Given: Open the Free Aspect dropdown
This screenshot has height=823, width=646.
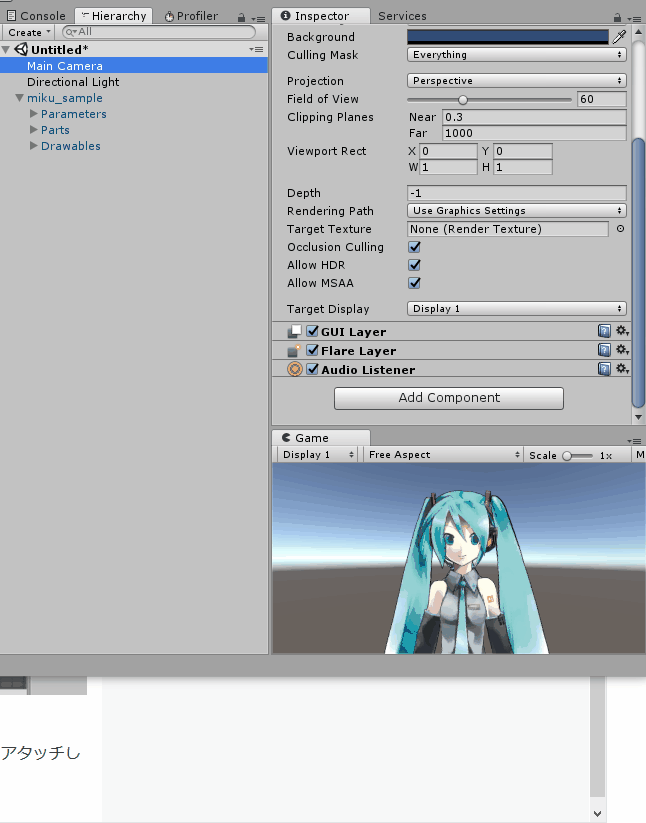Looking at the screenshot, I should (x=443, y=455).
